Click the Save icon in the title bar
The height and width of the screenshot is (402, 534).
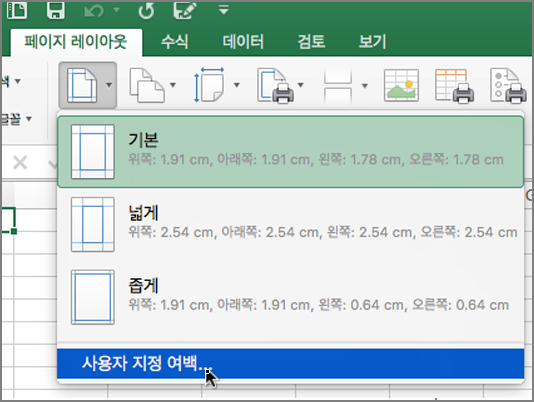pyautogui.click(x=56, y=10)
